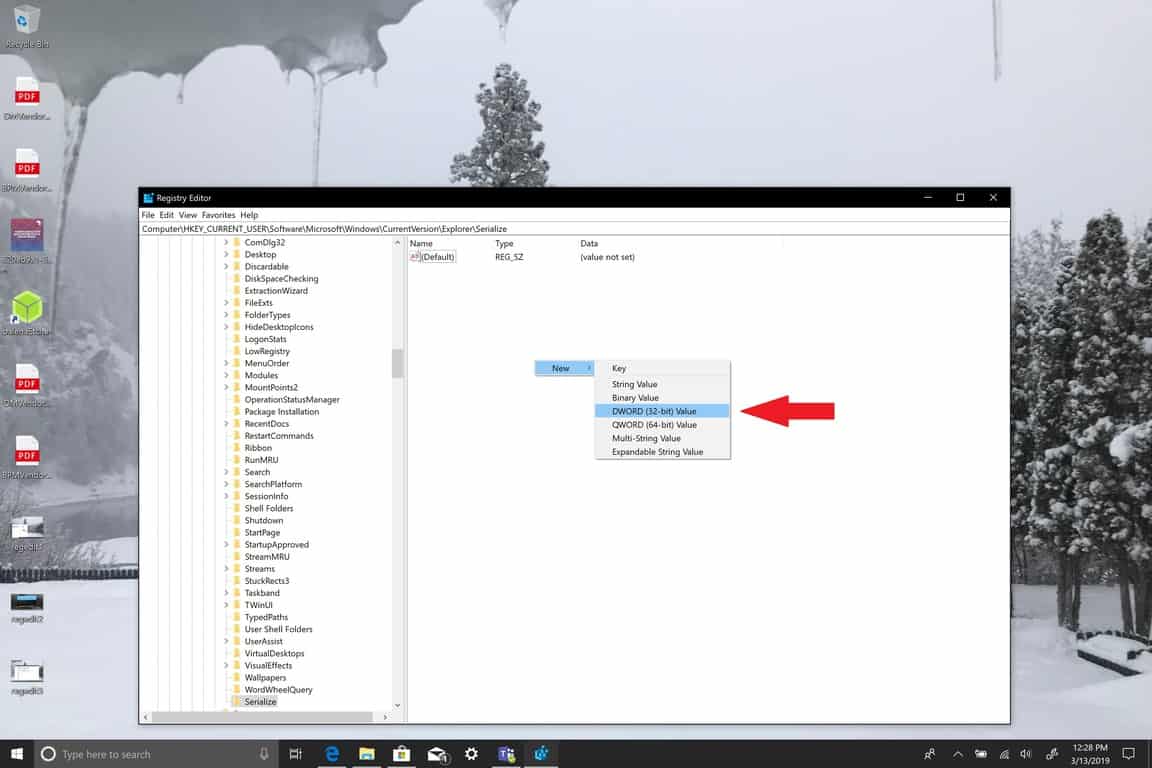Open Microsoft Teams from the taskbar
The image size is (1152, 768).
[506, 754]
